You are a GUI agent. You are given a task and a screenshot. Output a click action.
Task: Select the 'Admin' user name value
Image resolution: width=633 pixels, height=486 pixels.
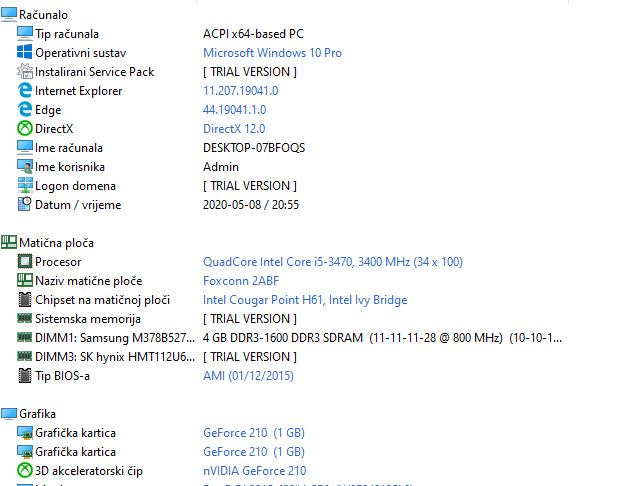(x=221, y=167)
